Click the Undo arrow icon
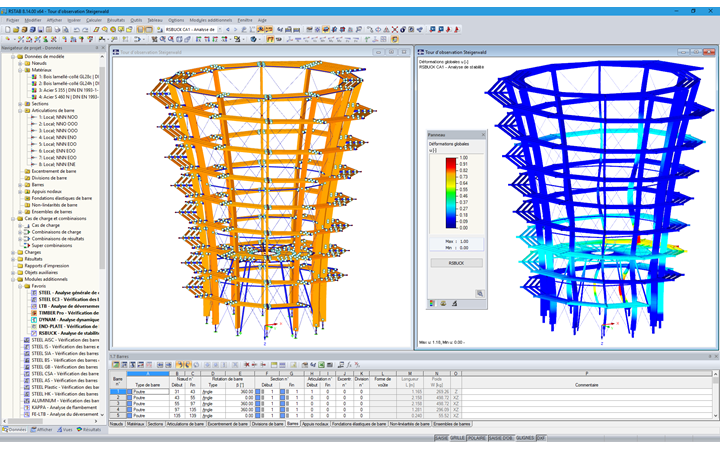 (77, 29)
